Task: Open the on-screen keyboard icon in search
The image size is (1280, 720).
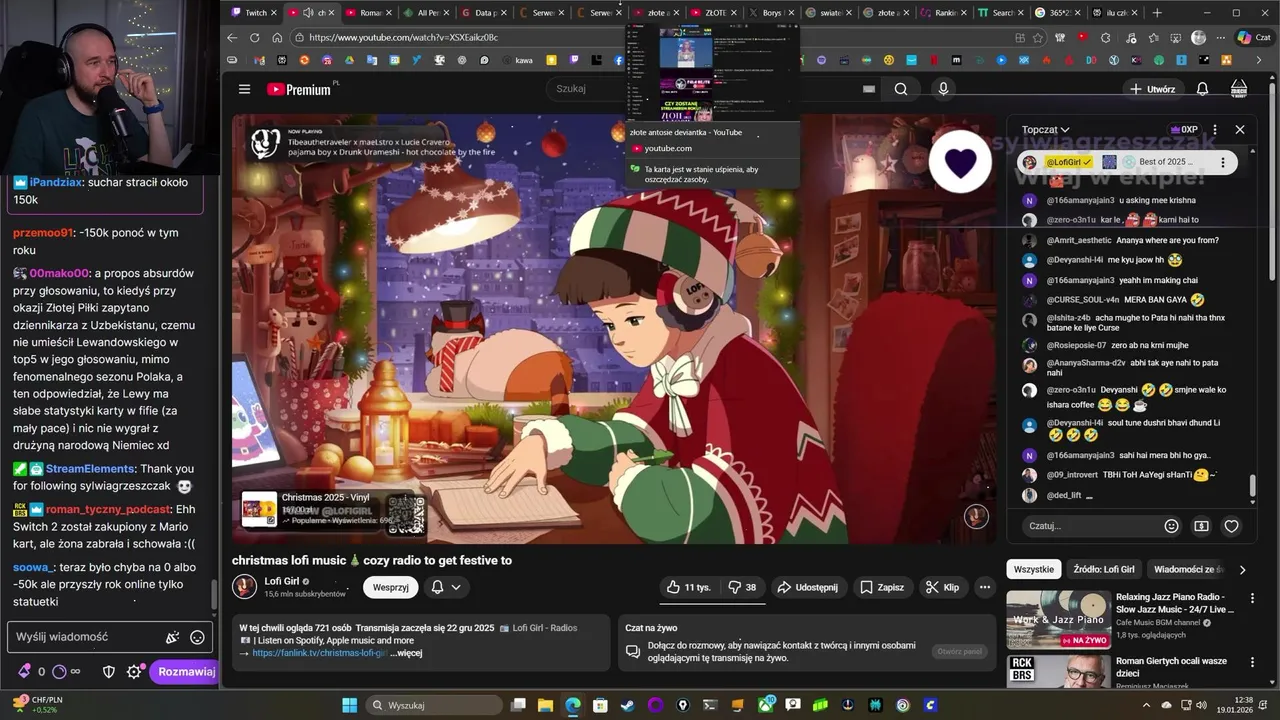Action: 868,89
